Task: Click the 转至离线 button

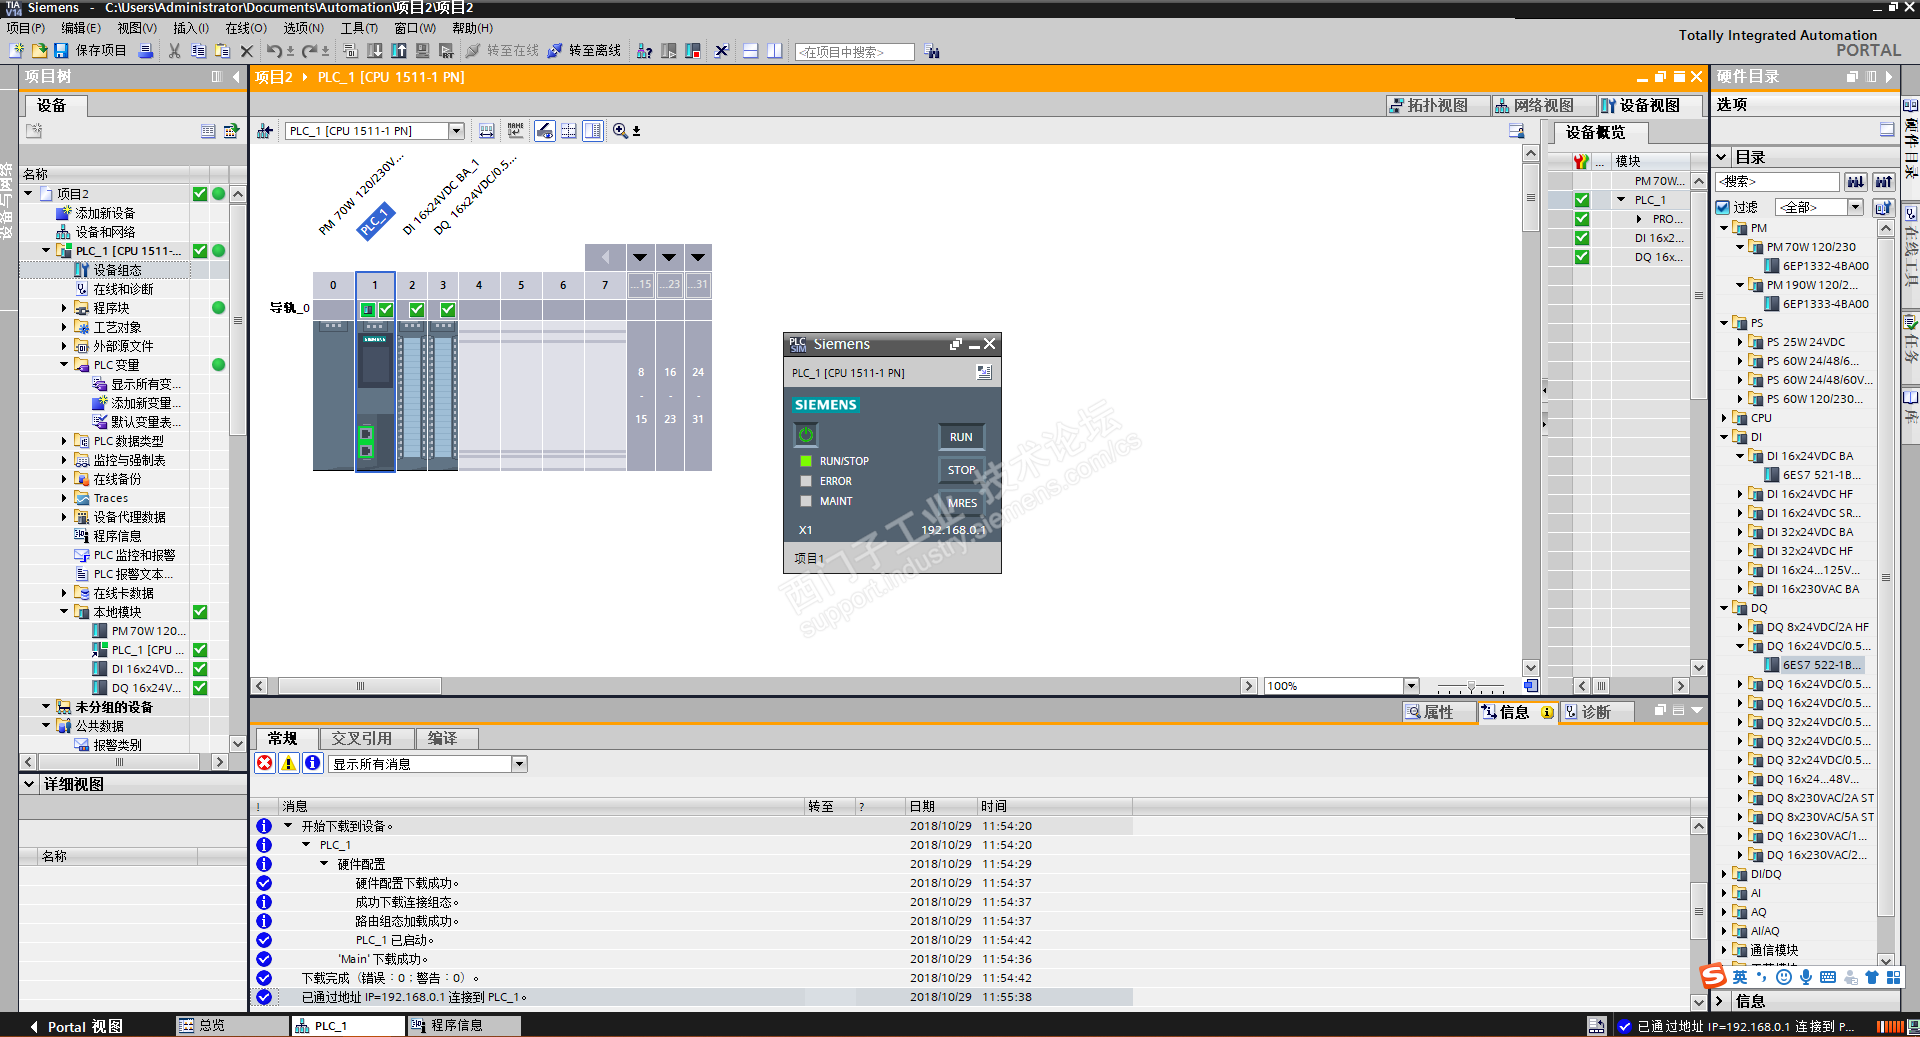Action: [x=584, y=51]
